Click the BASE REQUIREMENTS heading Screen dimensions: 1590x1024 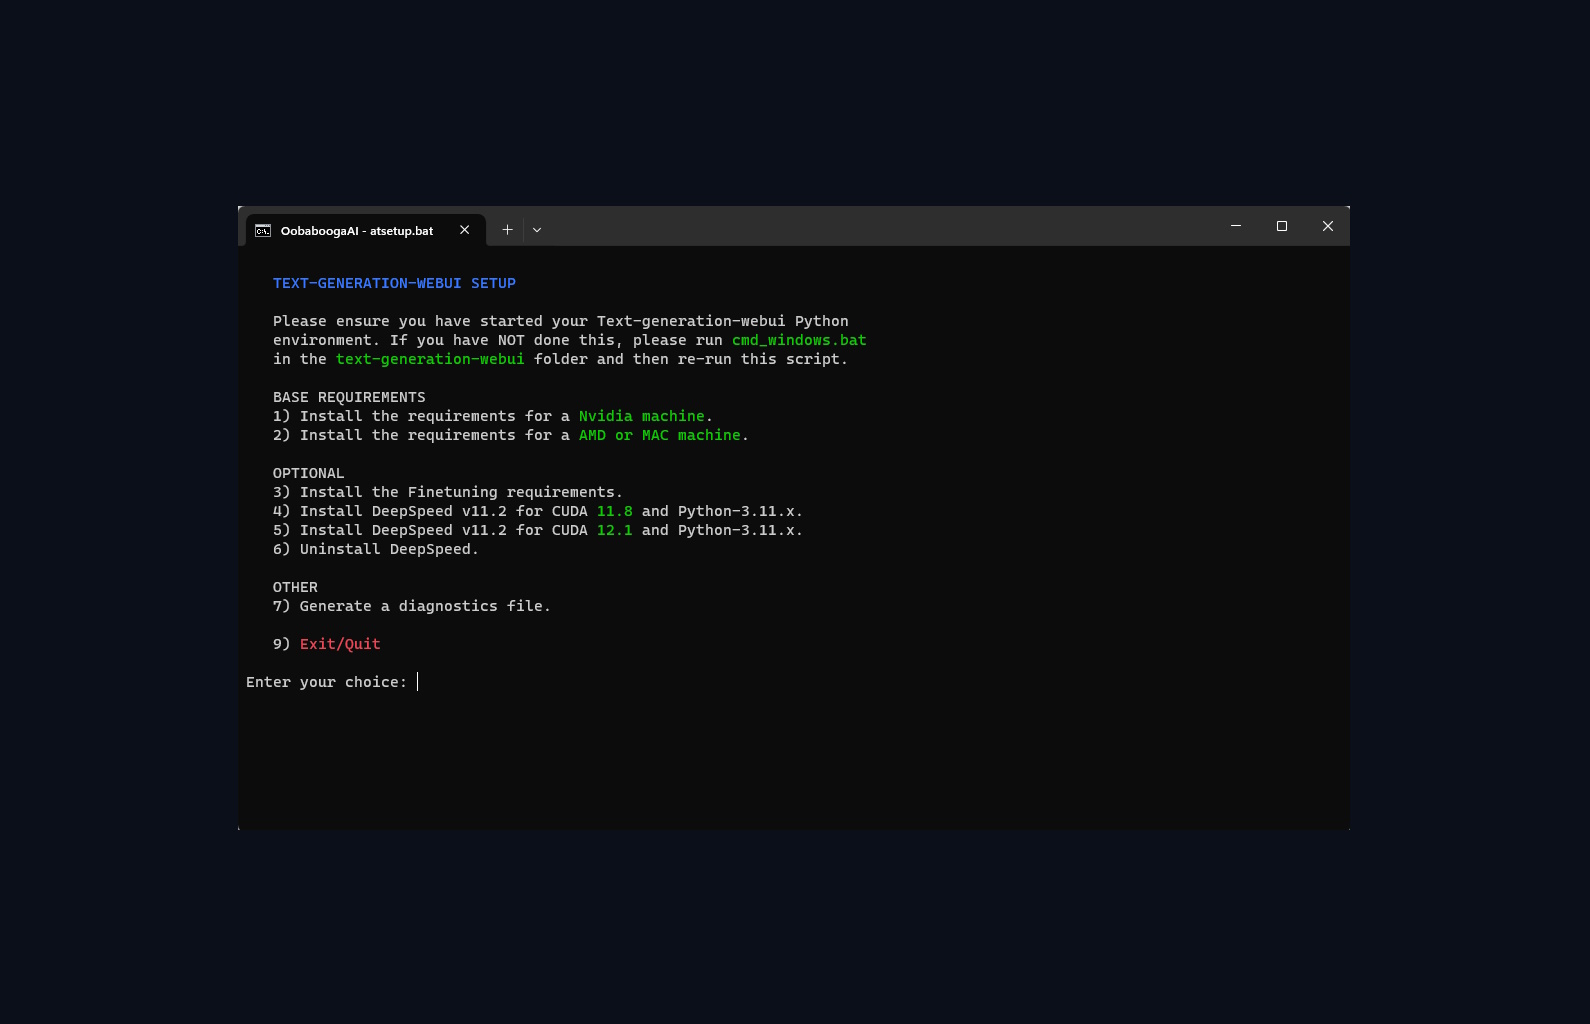(349, 397)
